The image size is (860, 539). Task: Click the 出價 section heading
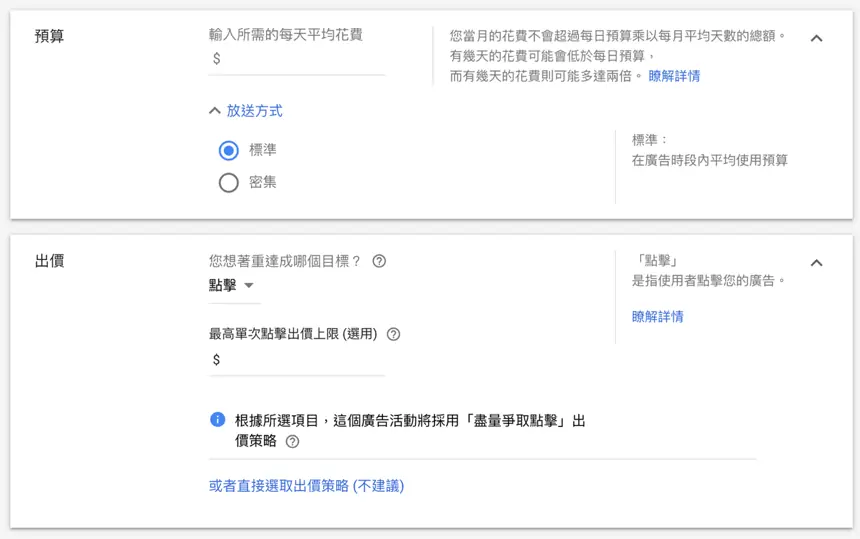pyautogui.click(x=49, y=261)
